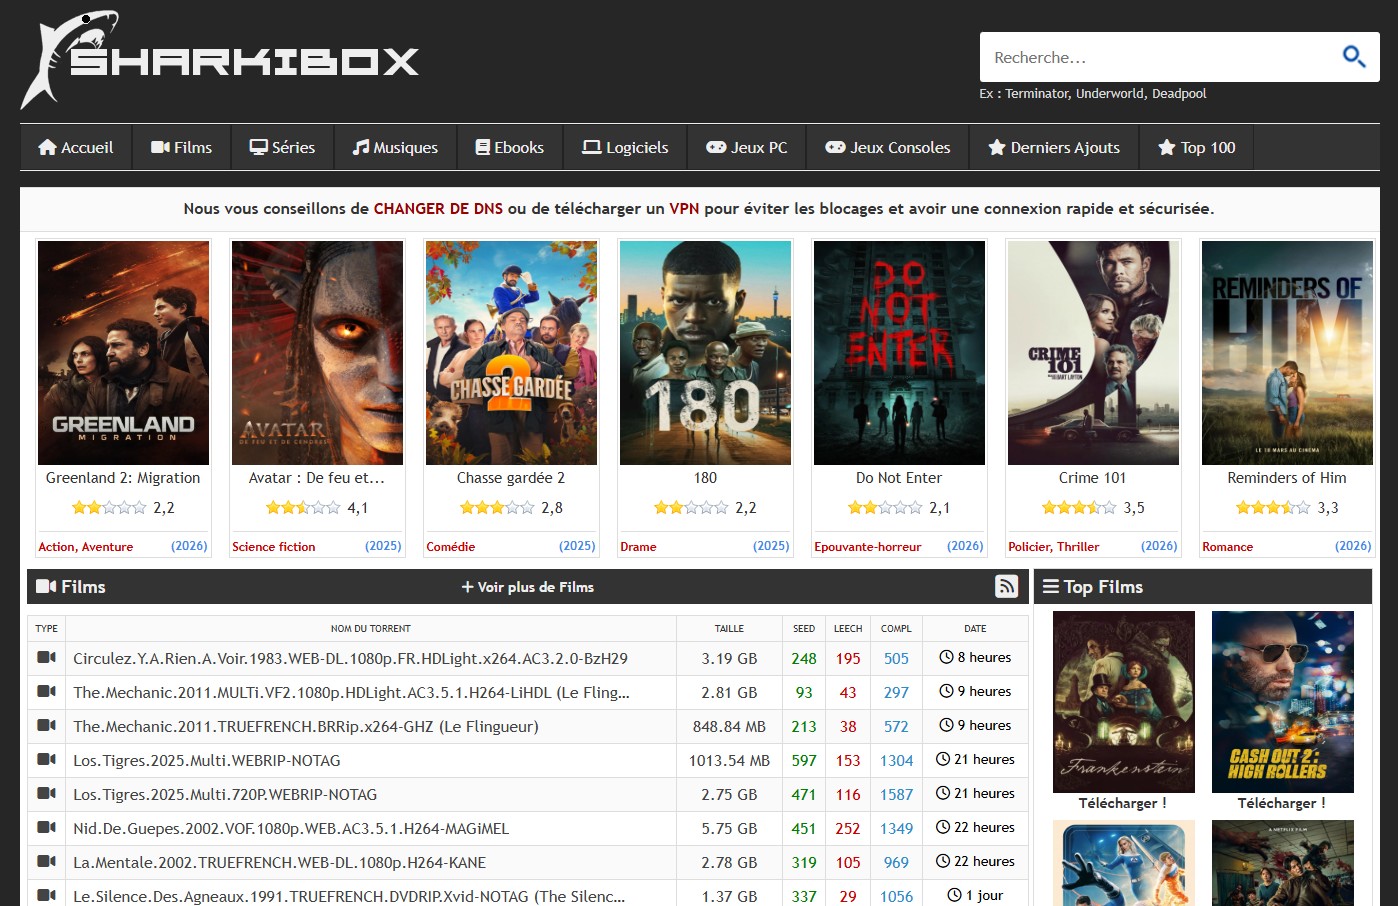Click the hamburger icon beside Top Films
1398x906 pixels.
[1051, 587]
